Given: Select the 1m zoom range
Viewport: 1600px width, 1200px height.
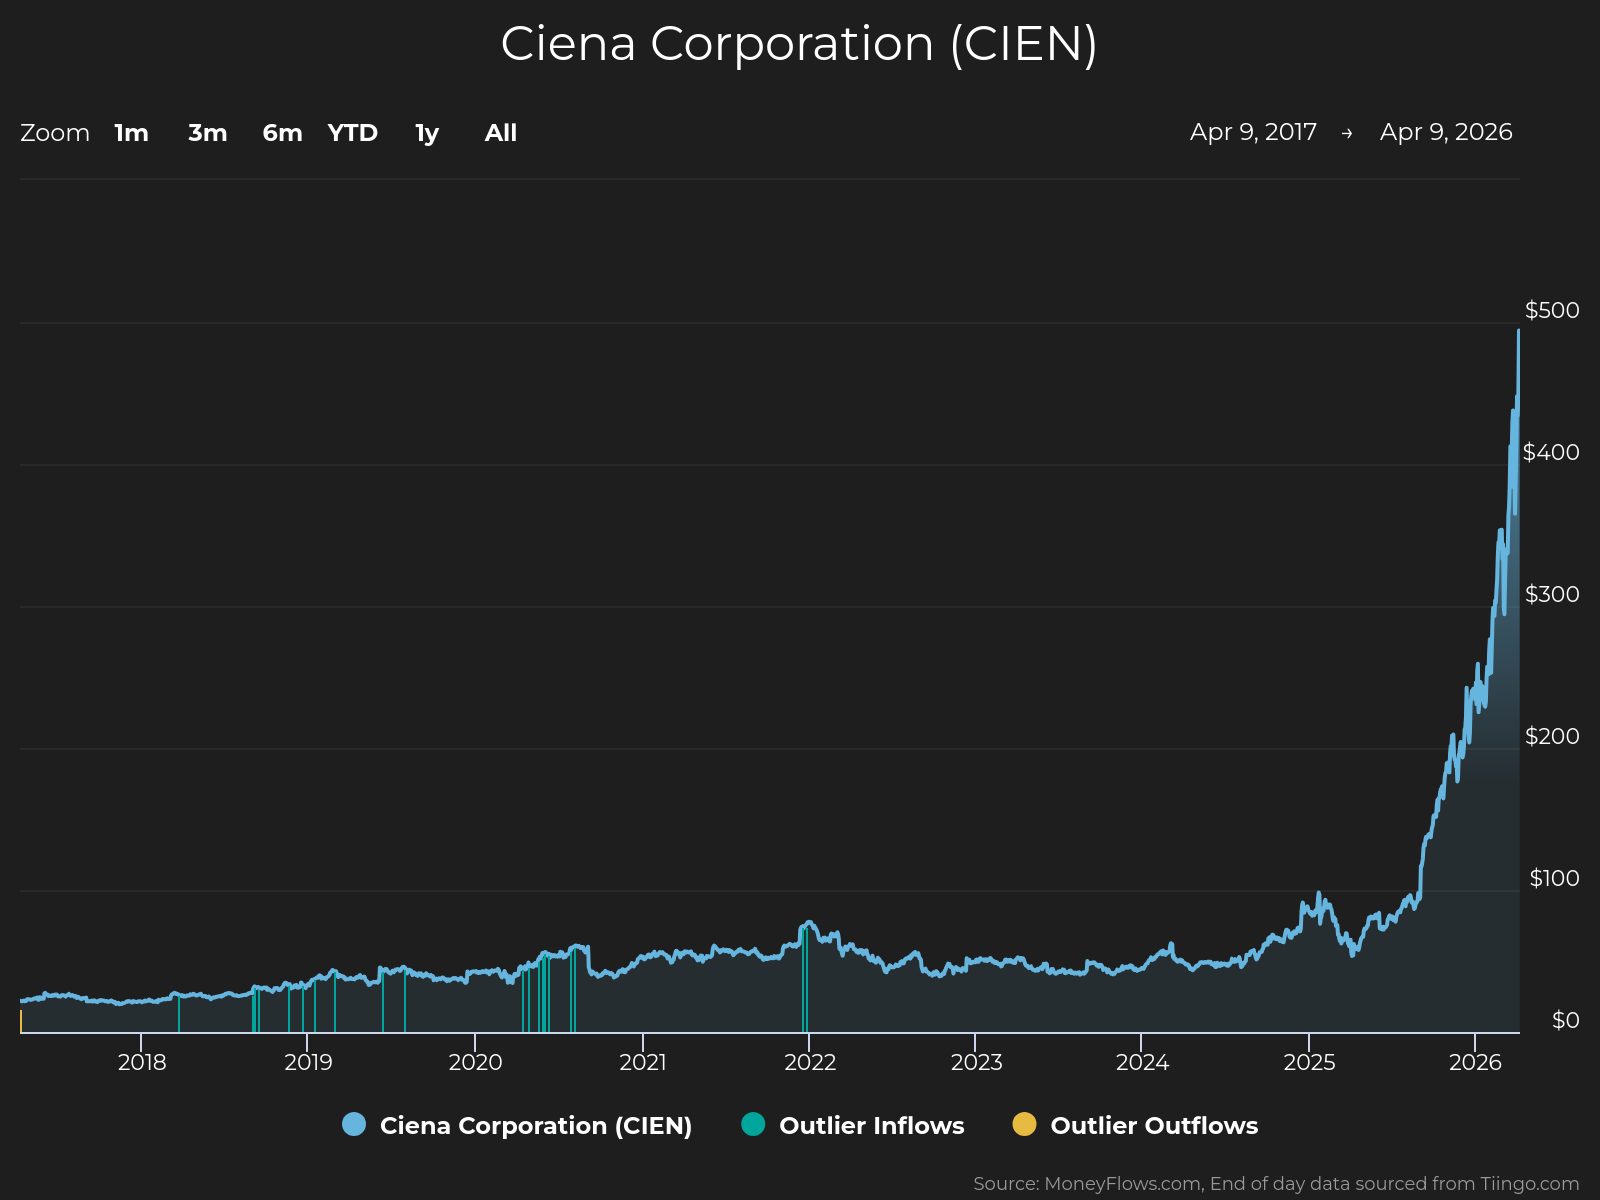Looking at the screenshot, I should (131, 133).
